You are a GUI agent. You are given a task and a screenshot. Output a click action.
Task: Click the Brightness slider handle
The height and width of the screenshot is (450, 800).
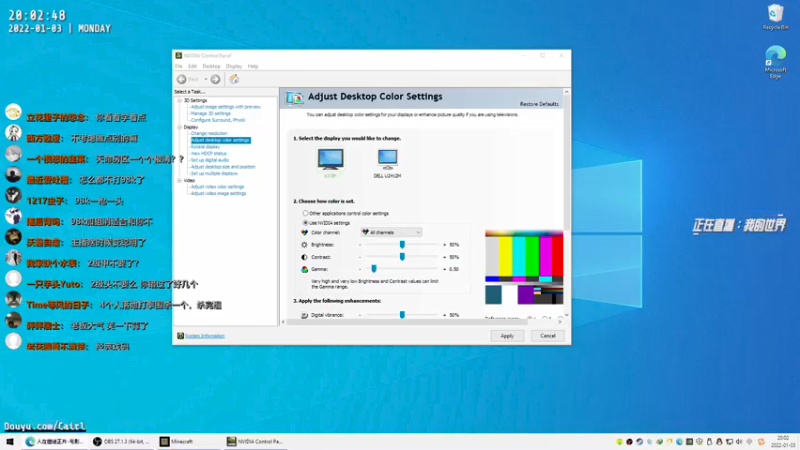click(x=402, y=245)
